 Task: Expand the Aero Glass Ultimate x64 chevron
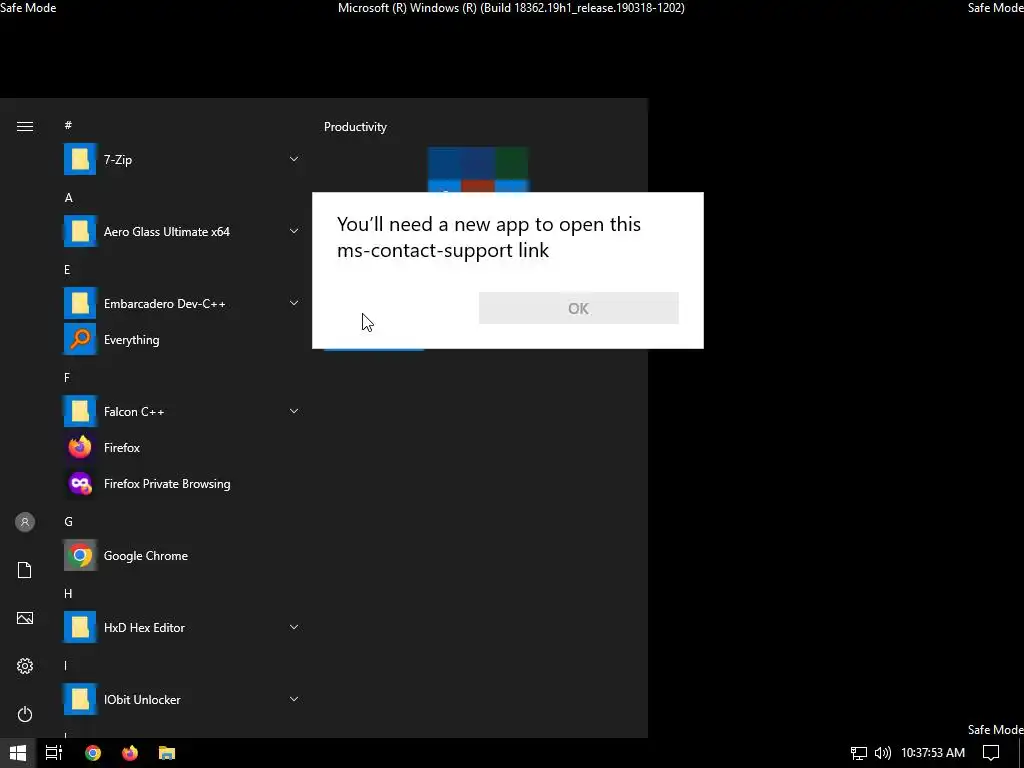(294, 231)
